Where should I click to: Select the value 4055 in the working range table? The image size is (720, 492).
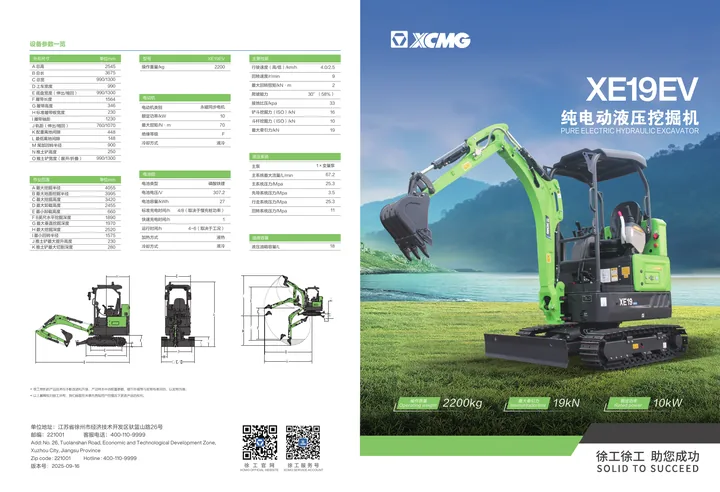[110, 188]
